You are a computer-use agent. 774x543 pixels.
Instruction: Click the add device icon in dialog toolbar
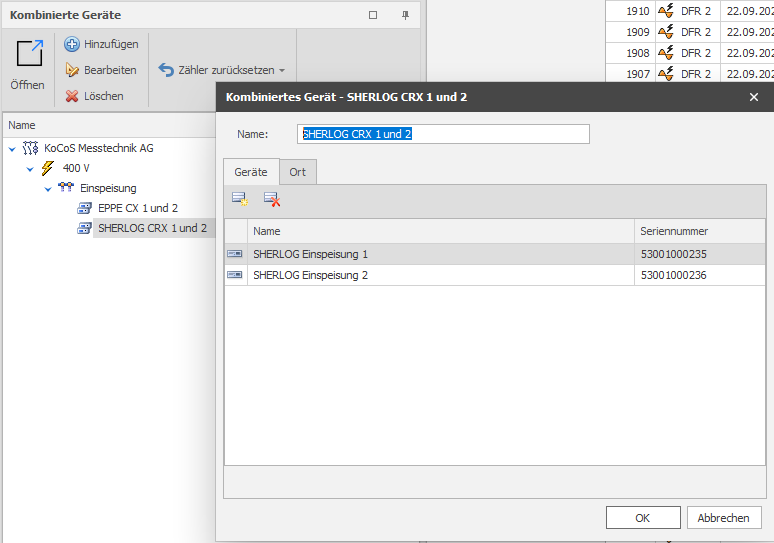pos(240,199)
